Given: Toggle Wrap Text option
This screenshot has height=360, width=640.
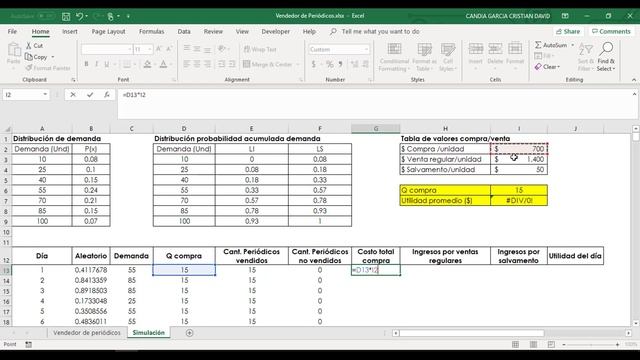Looking at the screenshot, I should pyautogui.click(x=260, y=49).
